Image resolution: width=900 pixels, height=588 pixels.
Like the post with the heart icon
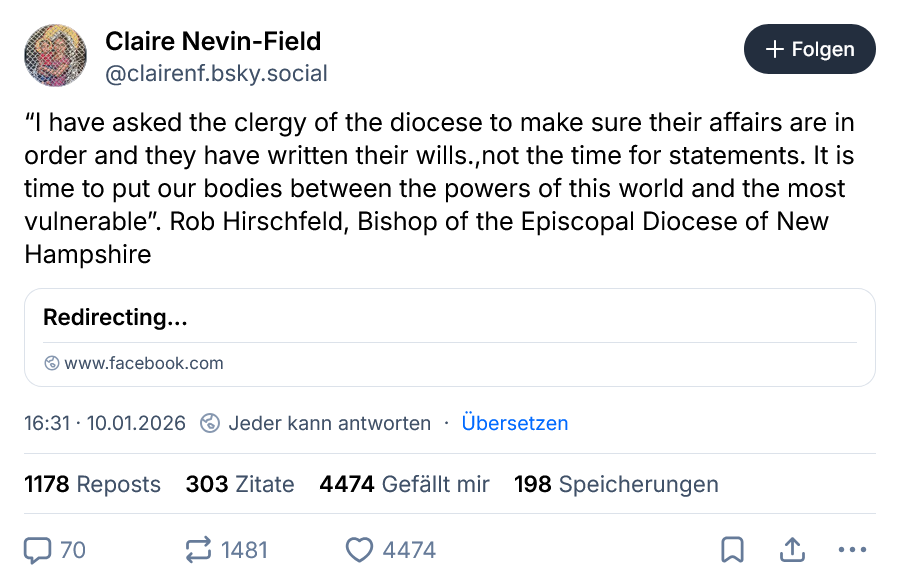coord(359,550)
